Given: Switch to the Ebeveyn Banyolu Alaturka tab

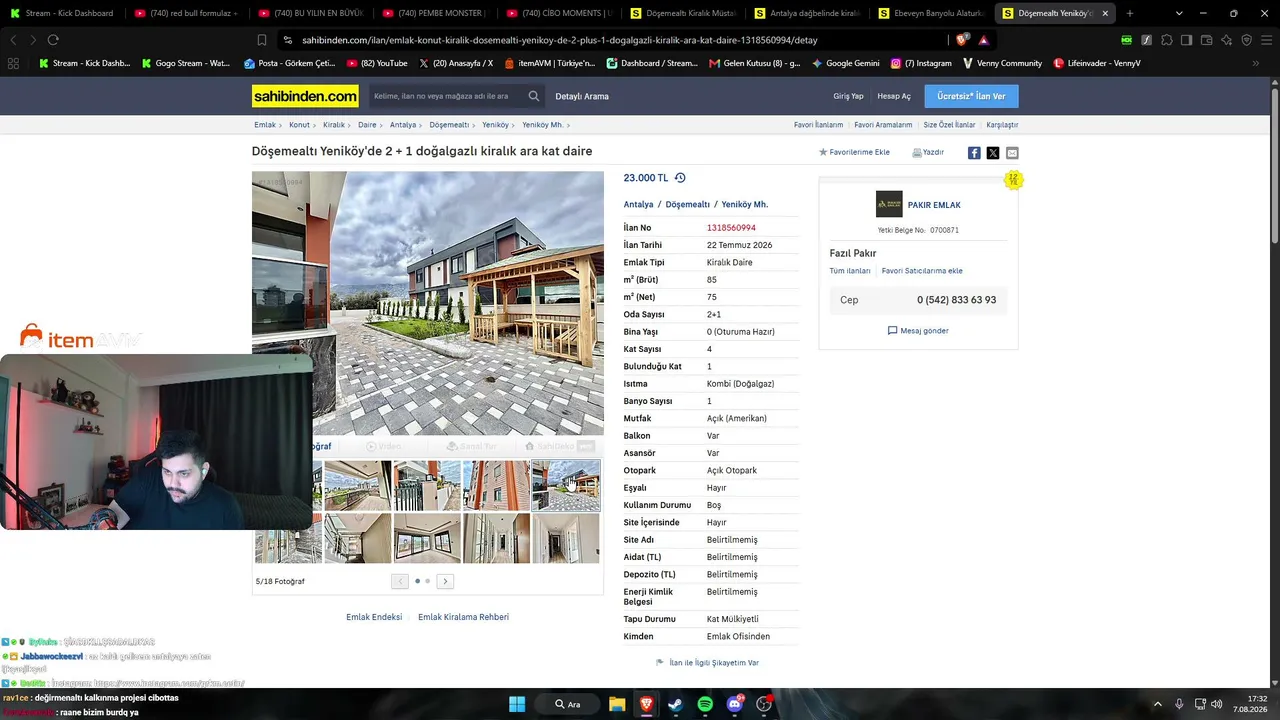Looking at the screenshot, I should [x=932, y=13].
